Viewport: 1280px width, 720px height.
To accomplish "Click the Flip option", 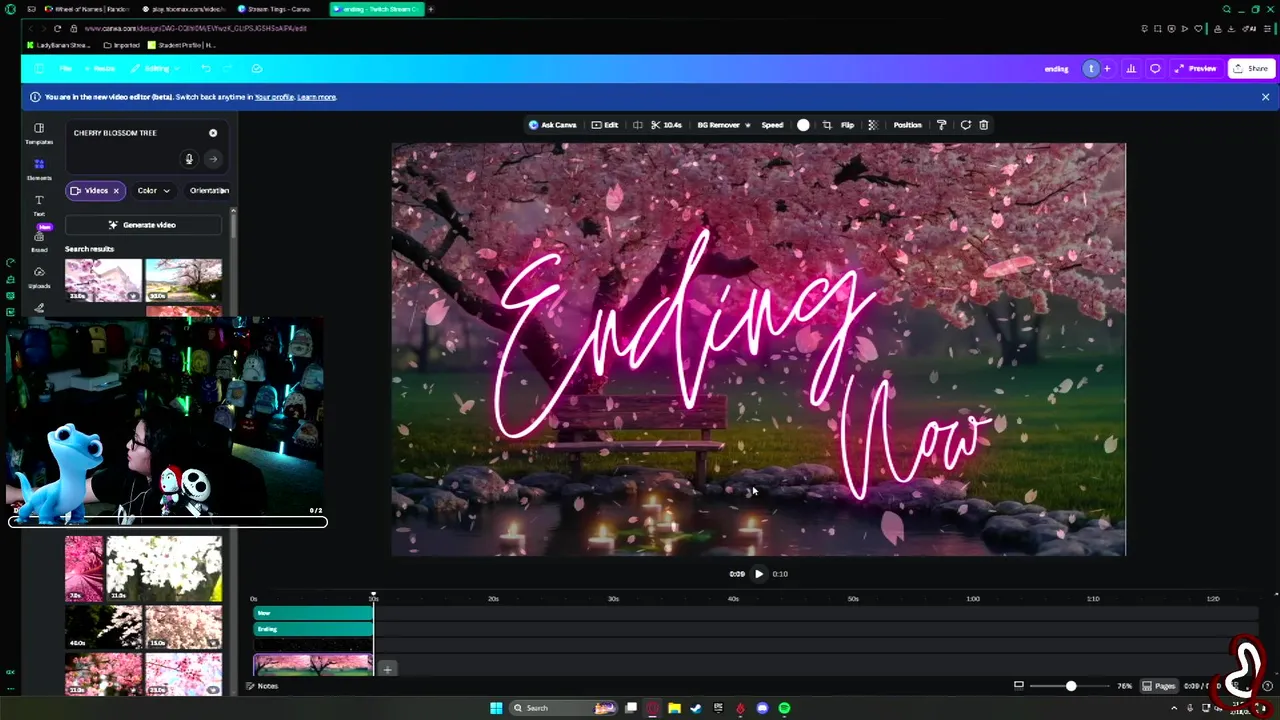I will click(847, 125).
